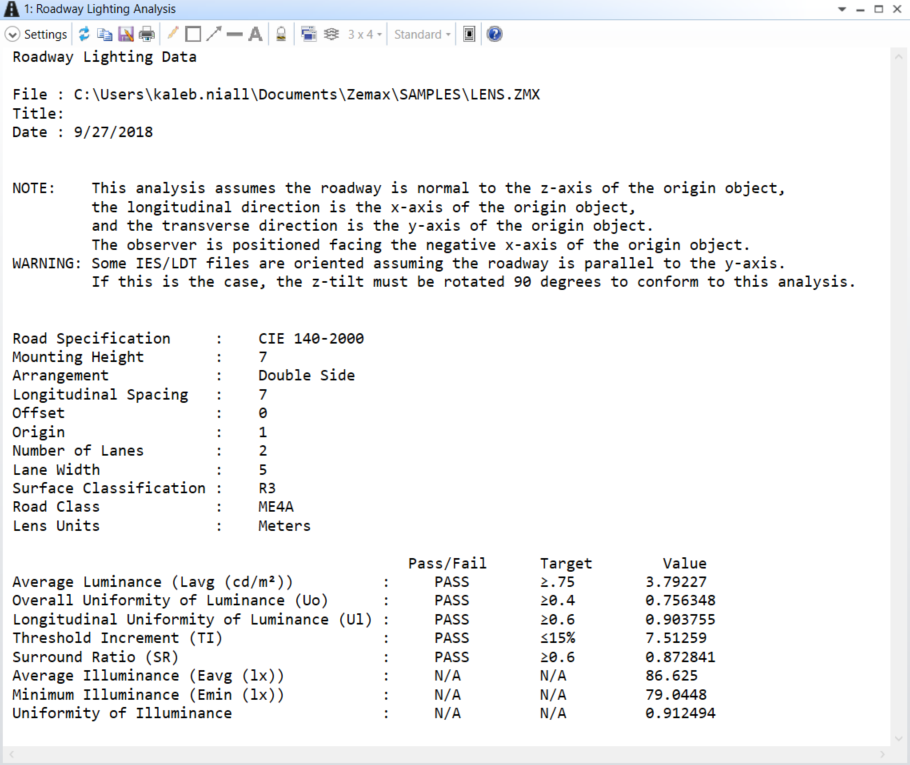Click the Threshold Increment value 7.51259
The height and width of the screenshot is (765, 910).
pyautogui.click(x=676, y=638)
